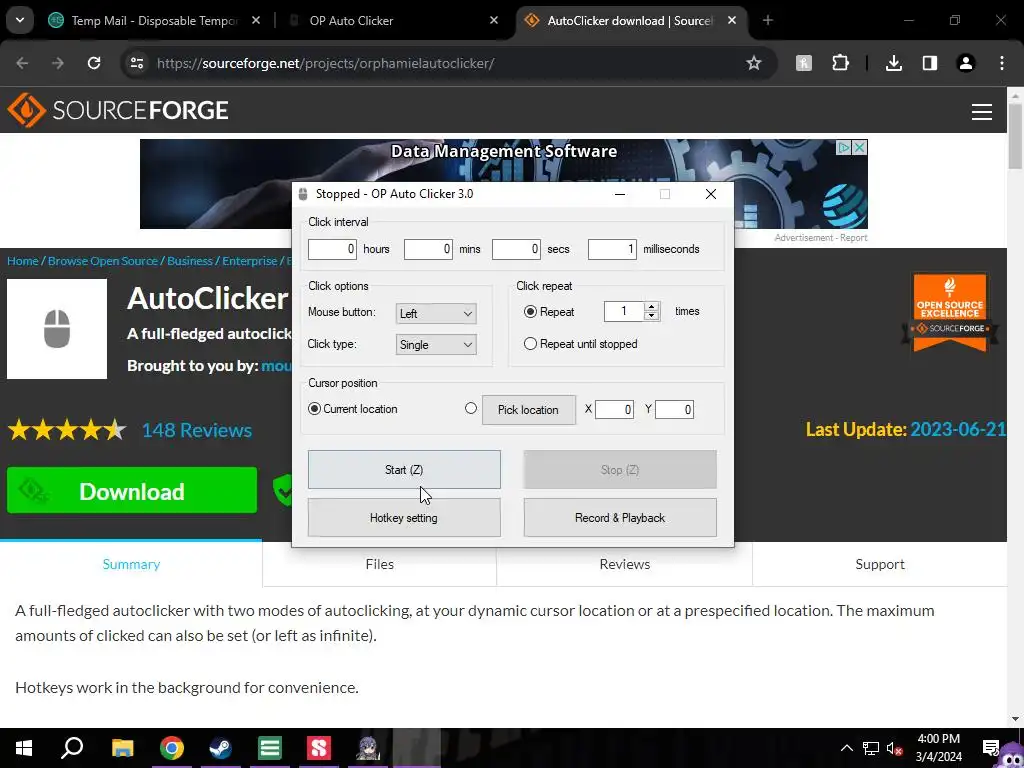
Task: Open the Mouse button dropdown
Action: [436, 313]
